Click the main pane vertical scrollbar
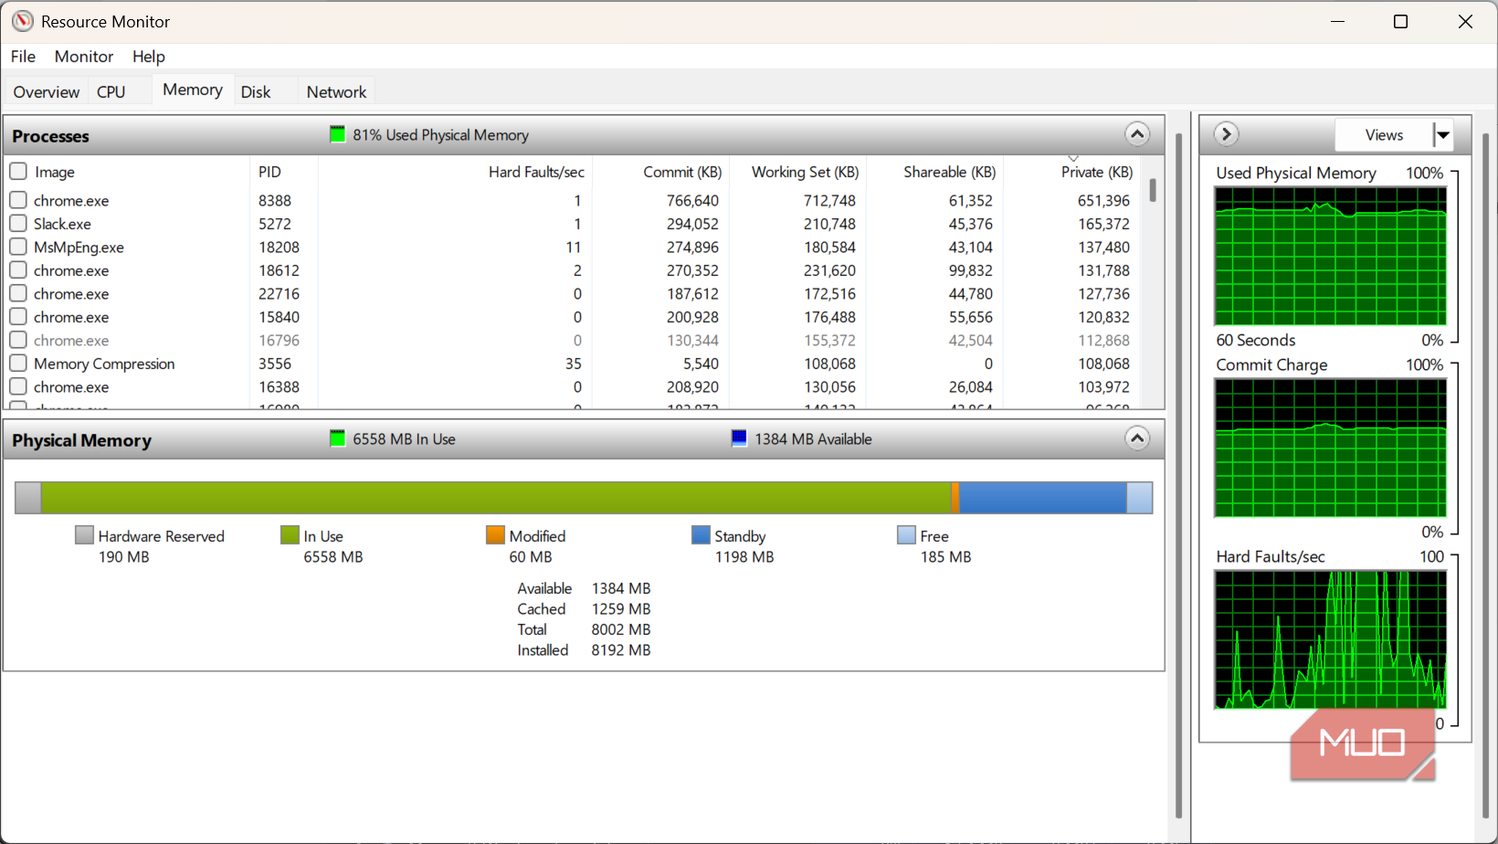Screen dimensions: 1498x844 tap(1179, 475)
